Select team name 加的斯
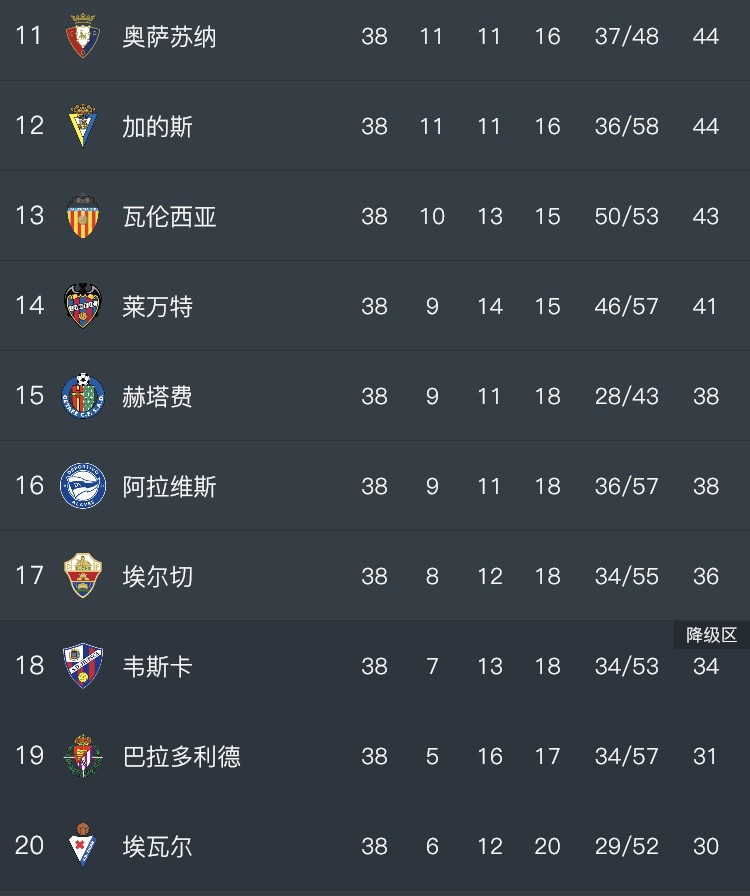 tap(157, 127)
